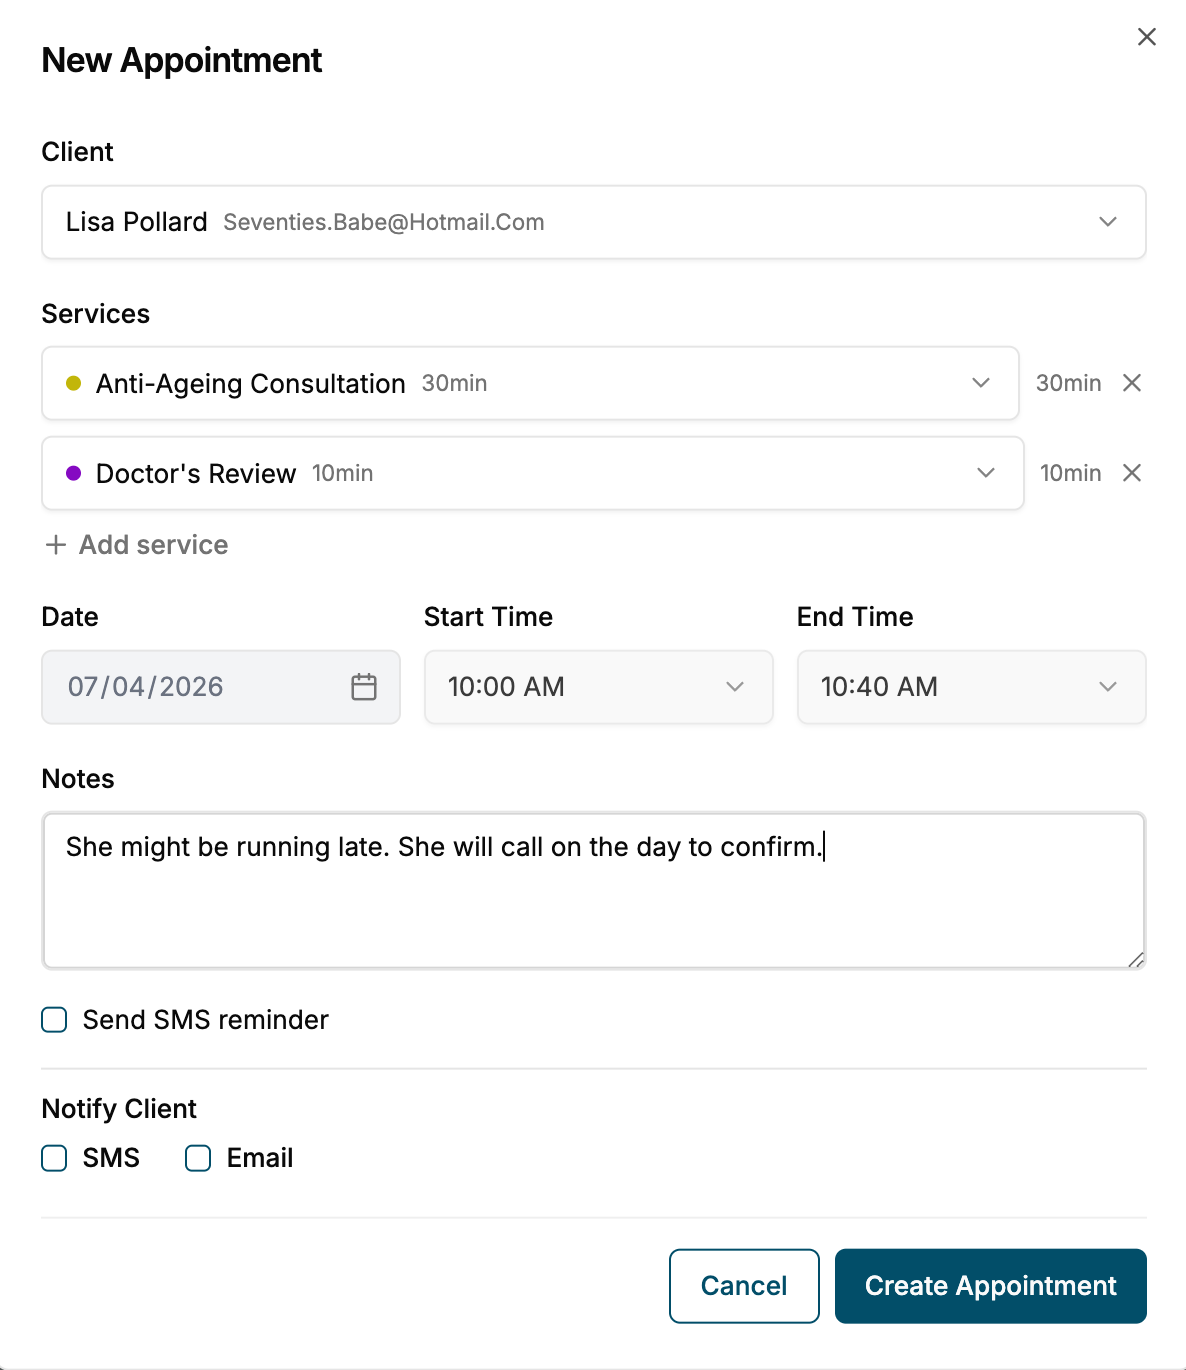Click inside the Notes text area
The image size is (1186, 1370).
(594, 891)
